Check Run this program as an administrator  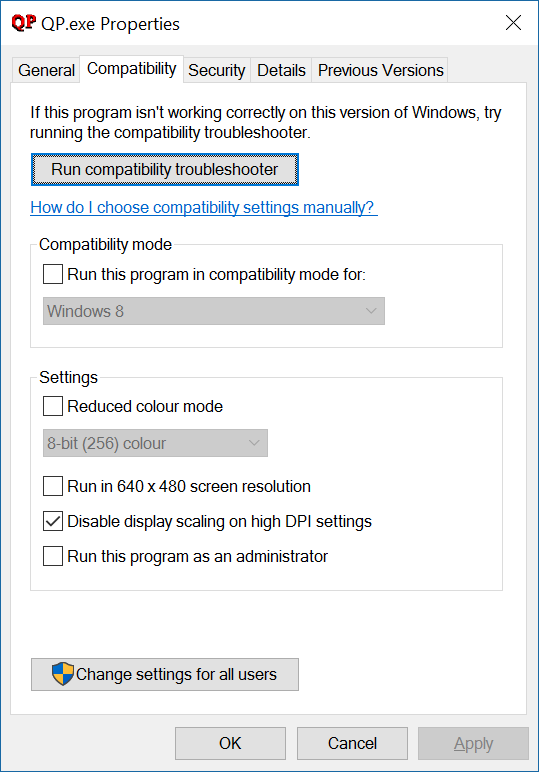click(x=53, y=556)
